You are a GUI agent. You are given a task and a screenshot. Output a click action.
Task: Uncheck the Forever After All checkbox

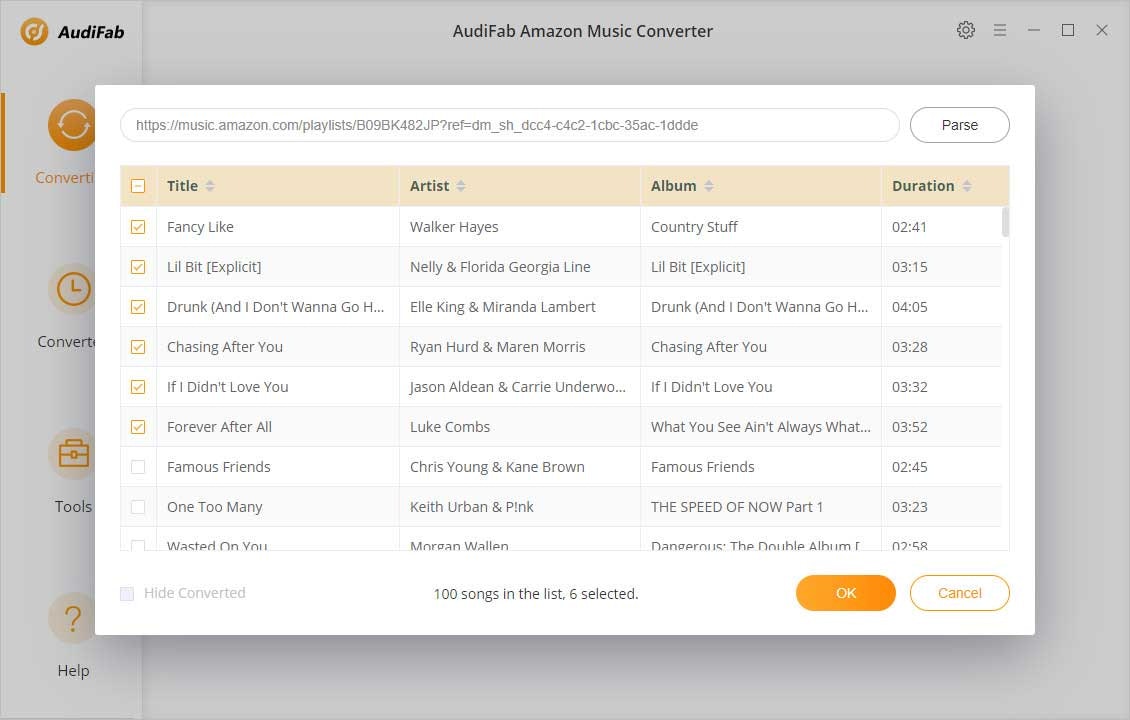[x=138, y=427]
